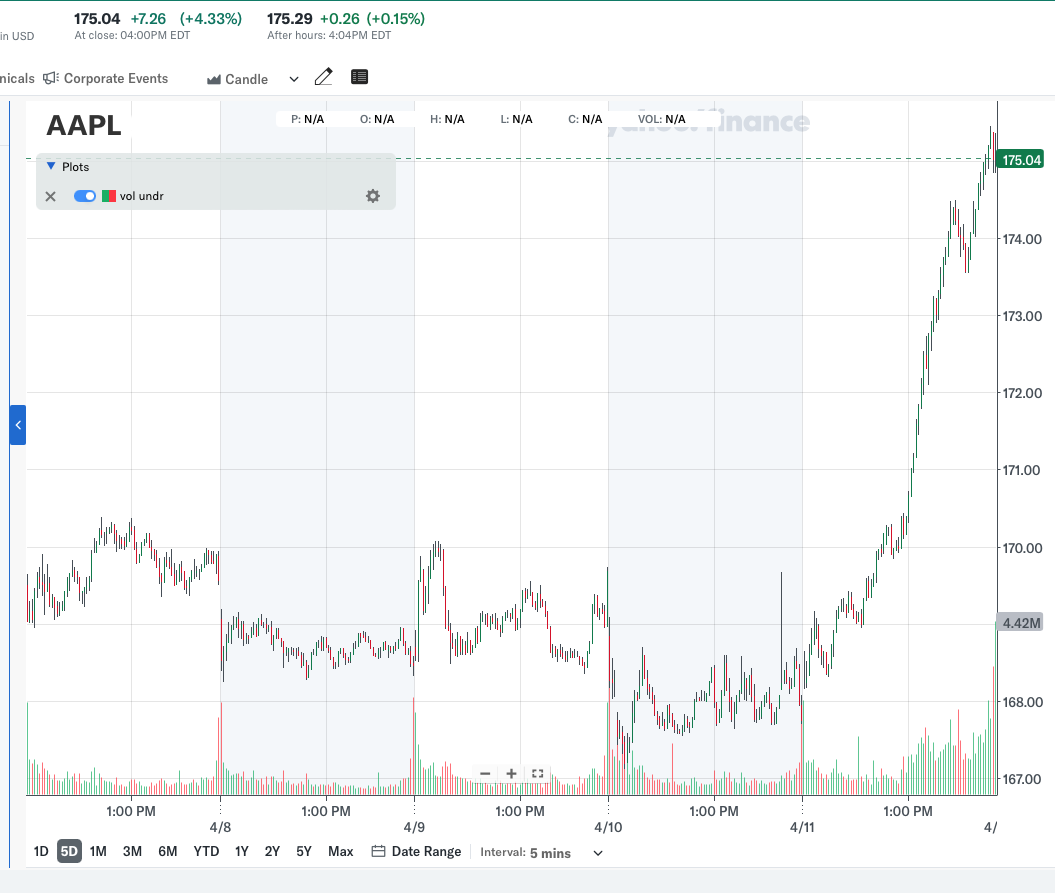Select the YTD time range
The width and height of the screenshot is (1055, 893).
pyautogui.click(x=206, y=852)
